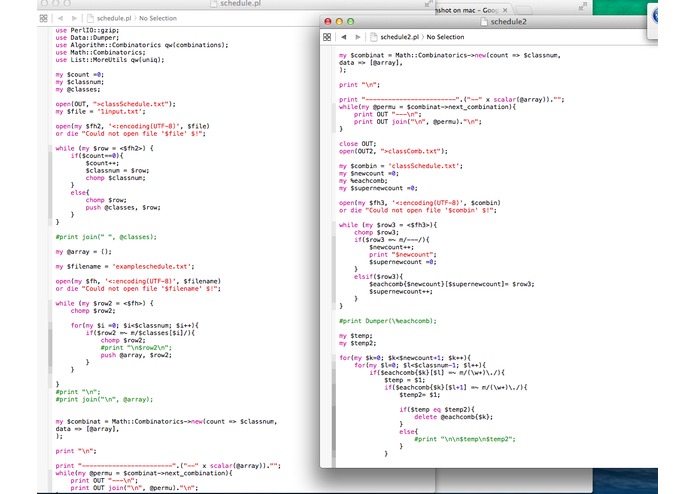Click the line 'if($temp eq $temp2){'
The height and width of the screenshot is (494, 695).
(437, 410)
